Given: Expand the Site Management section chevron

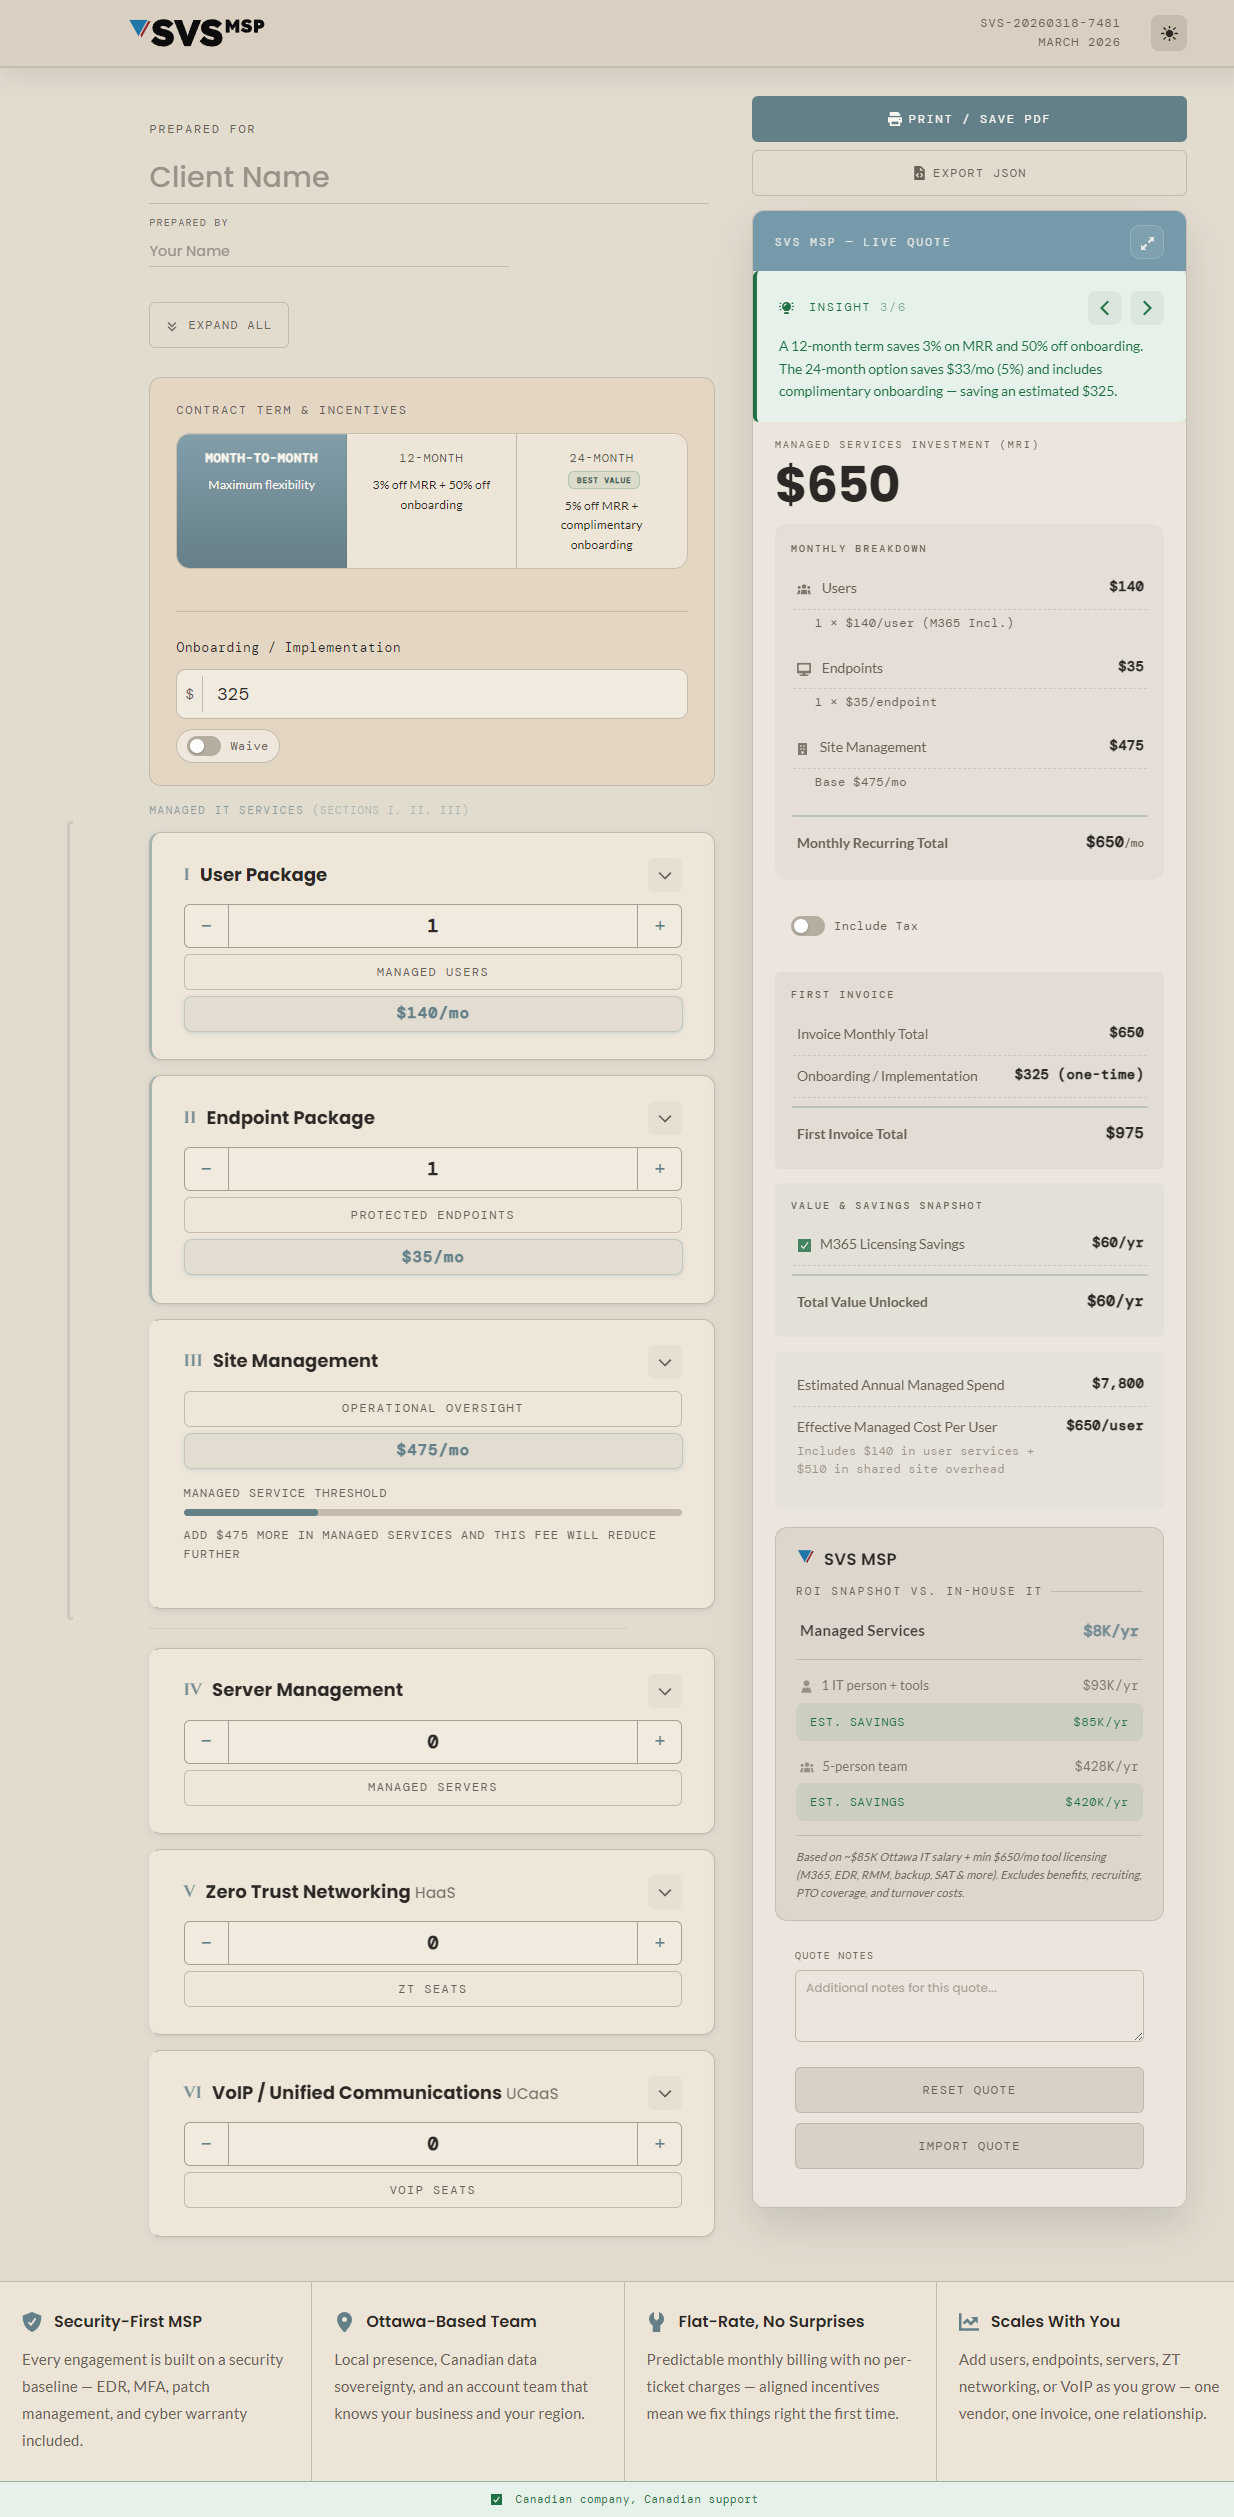Looking at the screenshot, I should pos(665,1362).
